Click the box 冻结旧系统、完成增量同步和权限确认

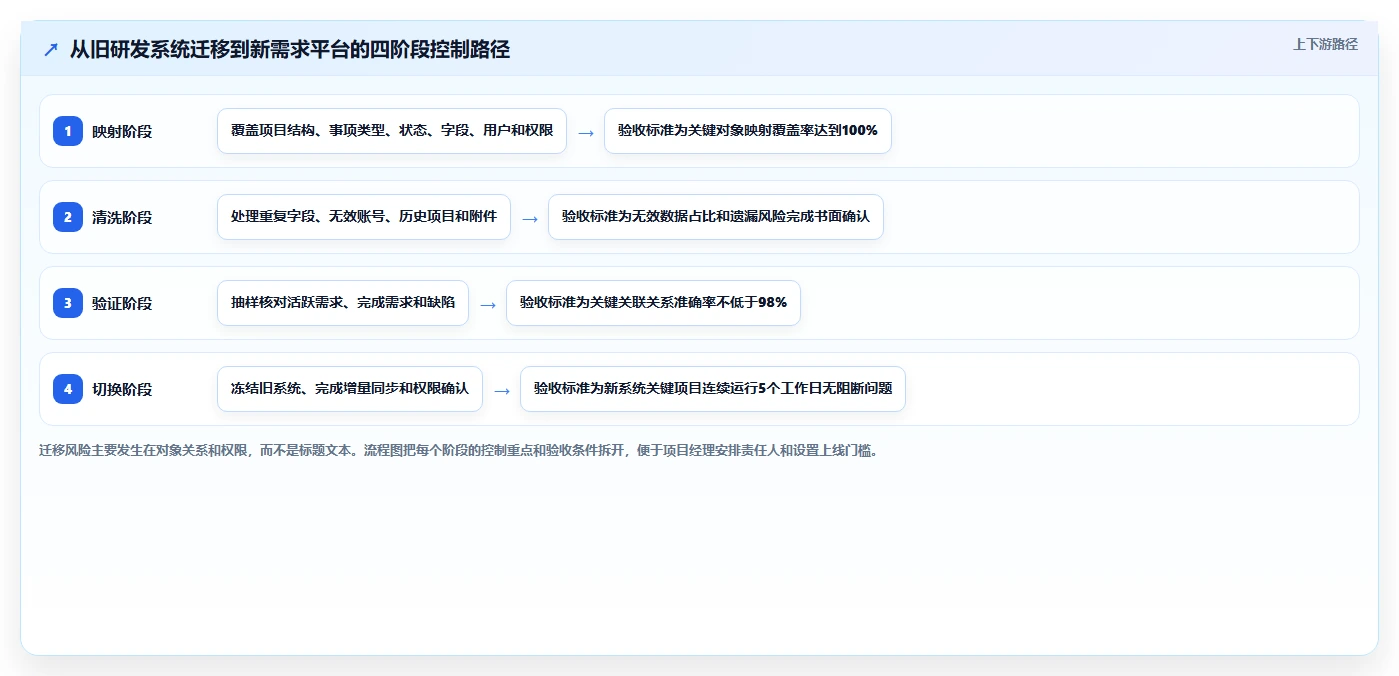pos(350,389)
